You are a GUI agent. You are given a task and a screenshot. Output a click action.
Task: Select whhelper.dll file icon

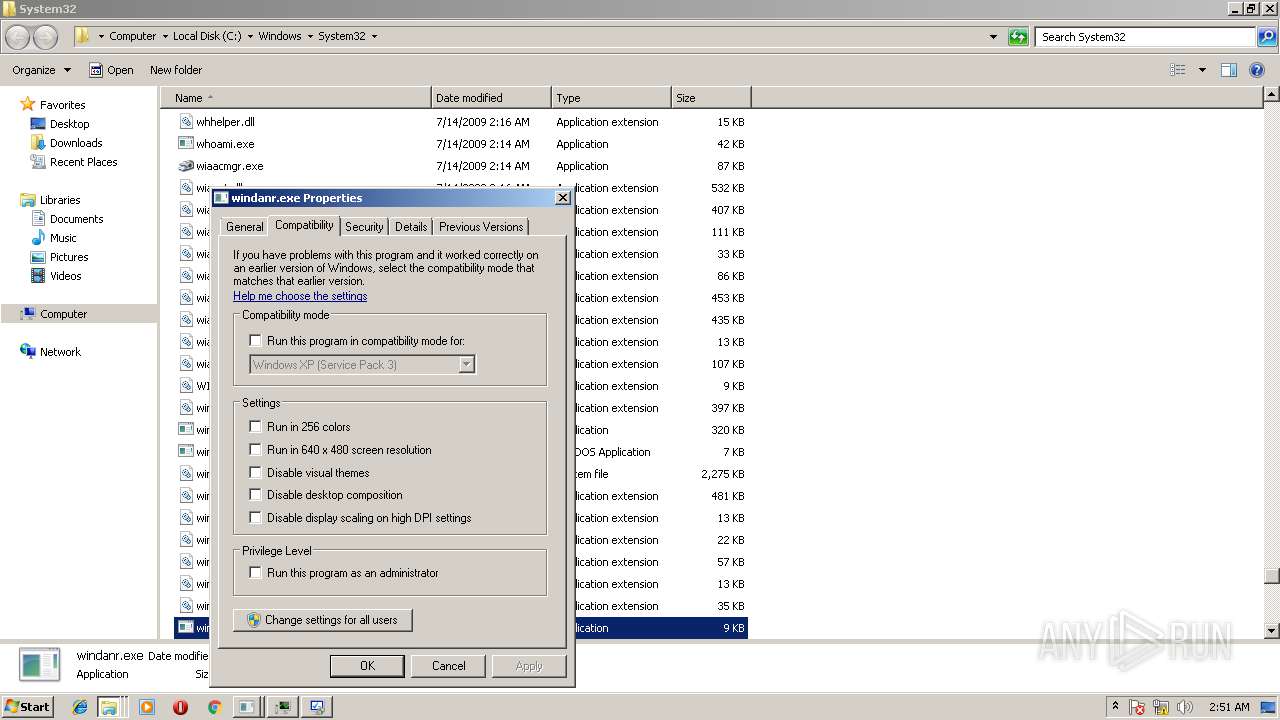[x=186, y=122]
